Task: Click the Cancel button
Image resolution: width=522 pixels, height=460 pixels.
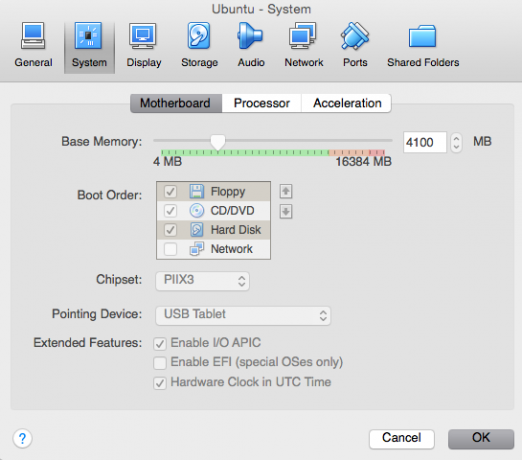Action: (402, 439)
